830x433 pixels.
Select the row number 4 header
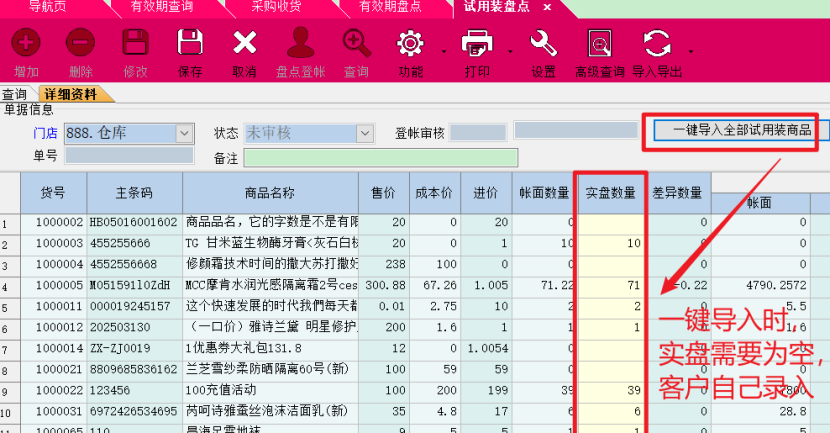10,287
